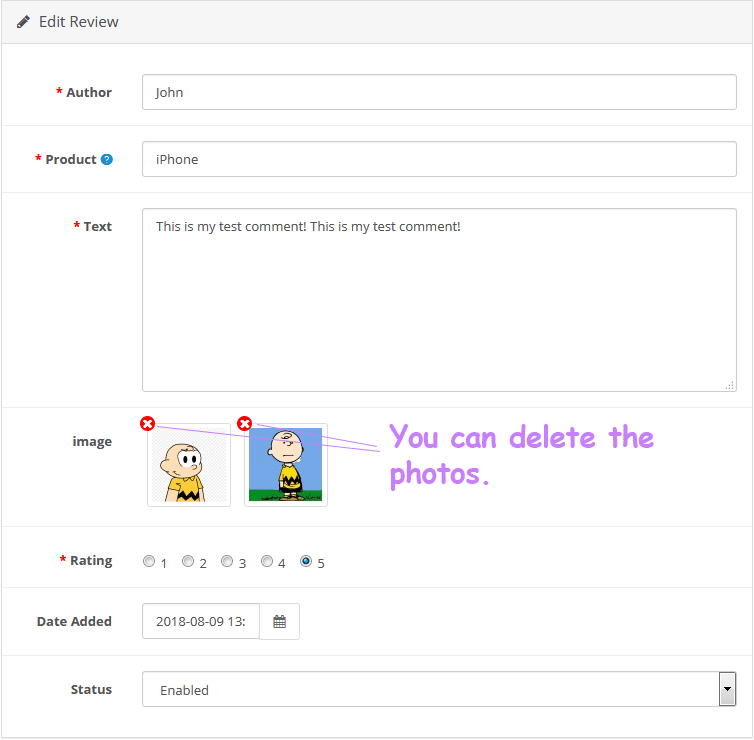
Task: Select rating 4 radio button
Action: click(267, 561)
